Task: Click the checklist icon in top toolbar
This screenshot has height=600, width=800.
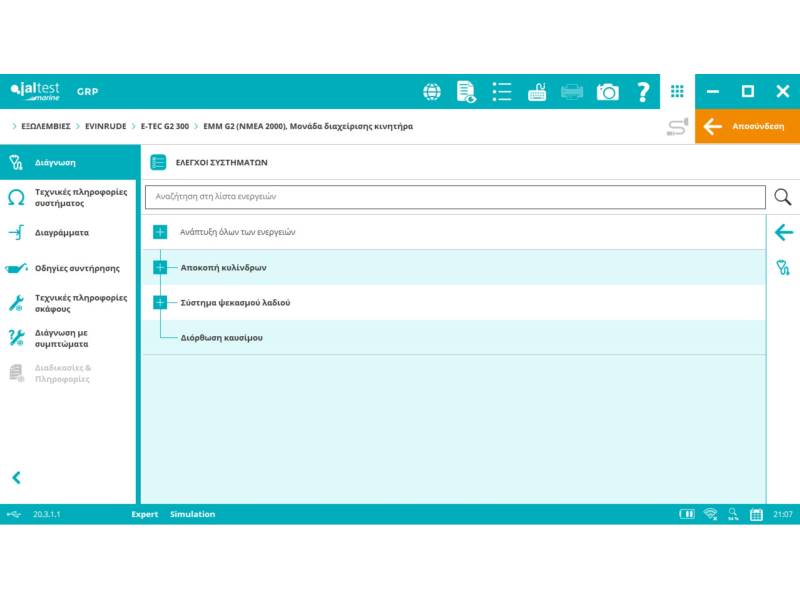Action: (502, 92)
